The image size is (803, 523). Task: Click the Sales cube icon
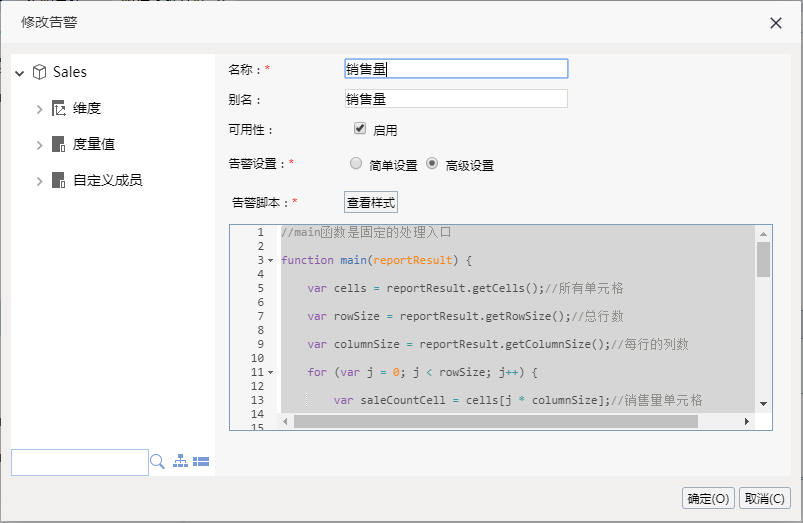[x=39, y=72]
